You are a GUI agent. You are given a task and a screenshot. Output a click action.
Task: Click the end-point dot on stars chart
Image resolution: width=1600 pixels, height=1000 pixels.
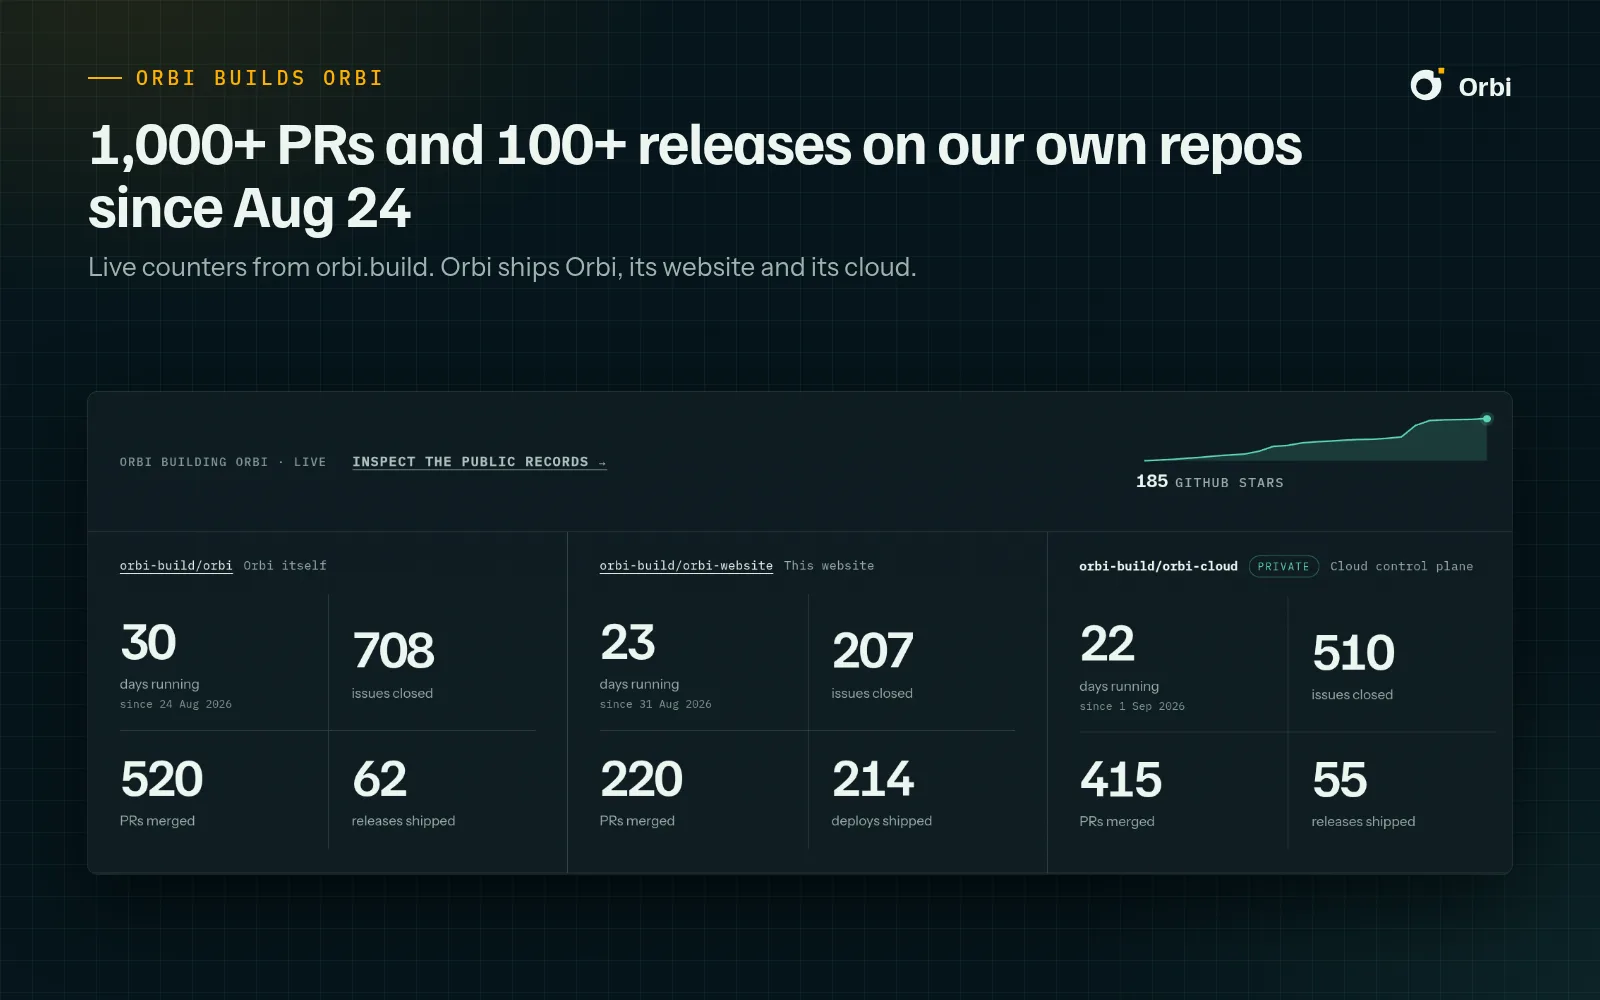(x=1487, y=419)
